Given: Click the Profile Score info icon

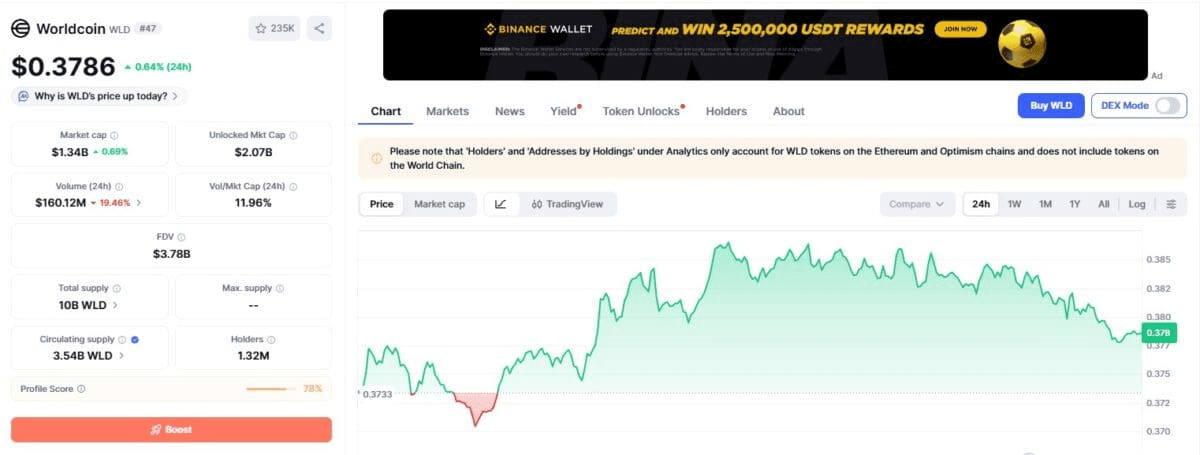Looking at the screenshot, I should pyautogui.click(x=81, y=389).
